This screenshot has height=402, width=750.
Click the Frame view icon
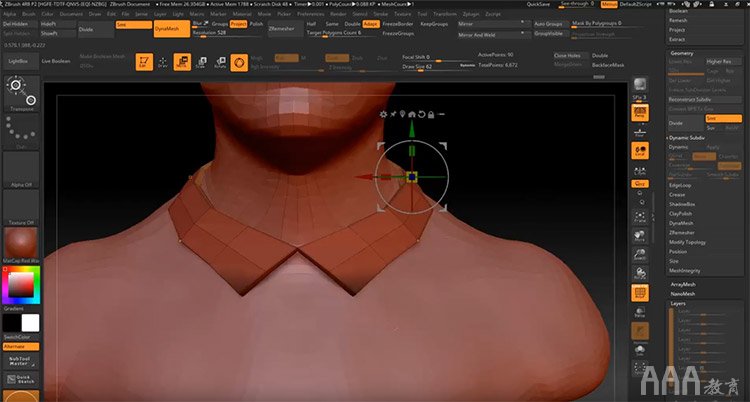pos(640,216)
